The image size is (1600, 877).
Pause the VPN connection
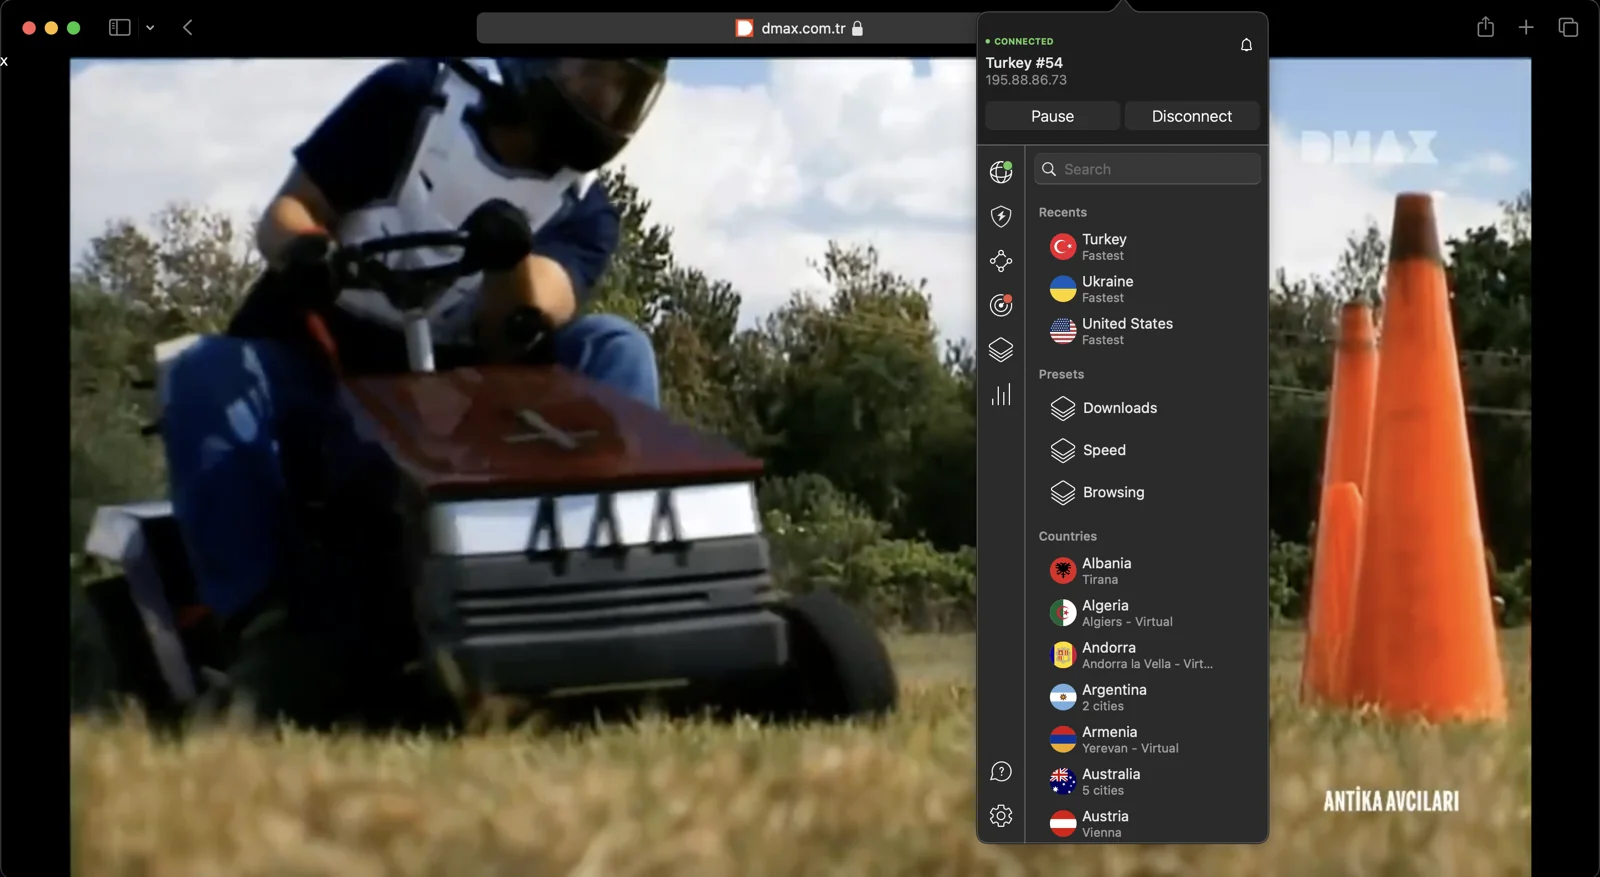1052,116
